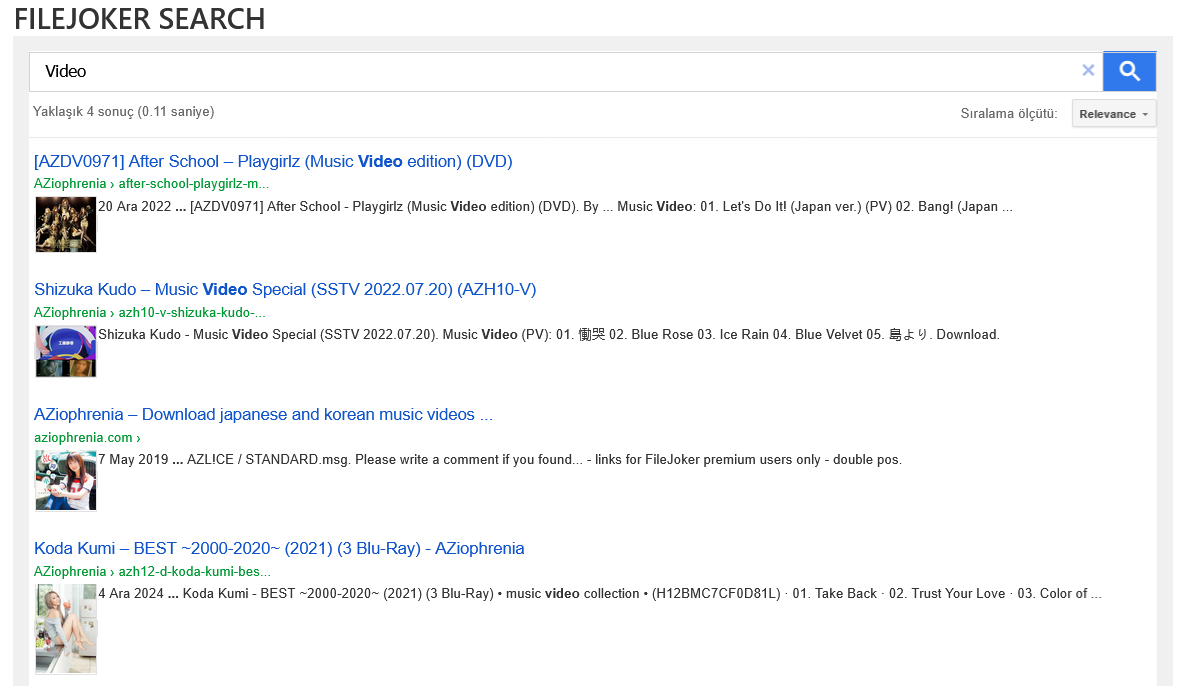Click the snippet text dated 4 Ara 2024
Image resolution: width=1179 pixels, height=686 pixels.
pos(600,594)
